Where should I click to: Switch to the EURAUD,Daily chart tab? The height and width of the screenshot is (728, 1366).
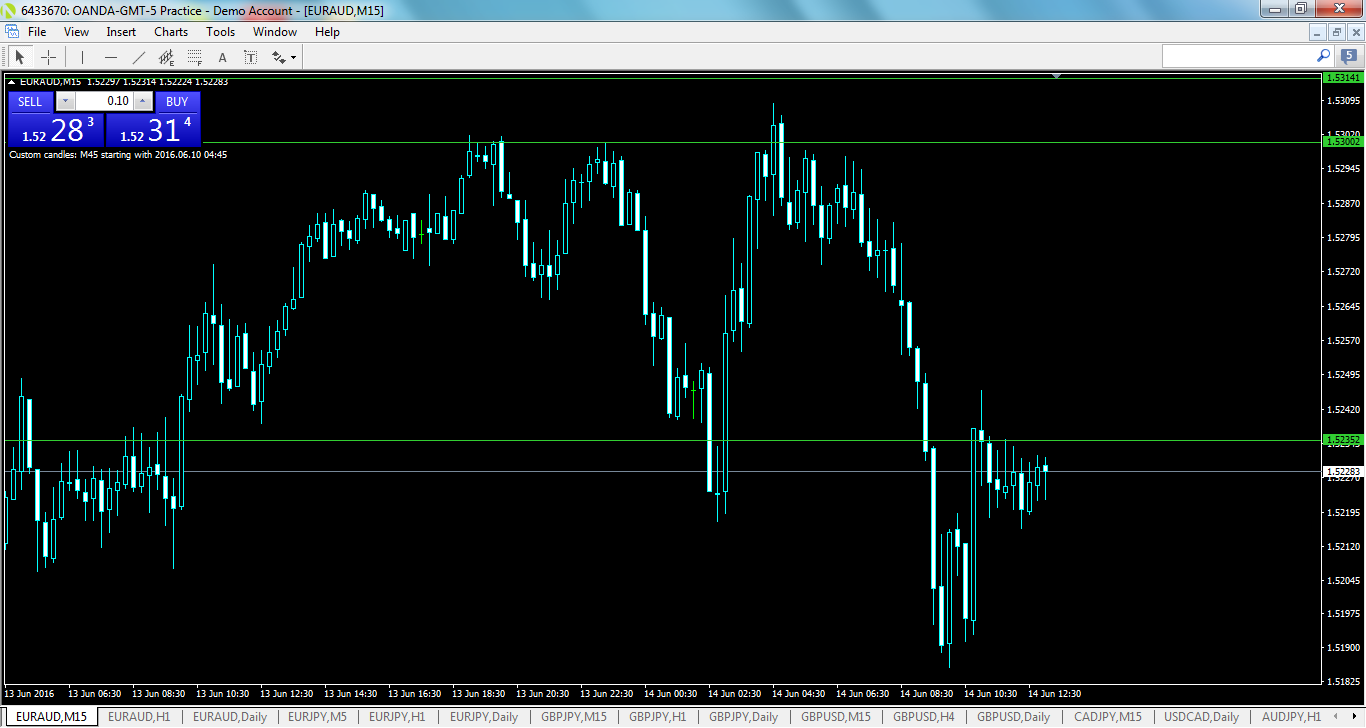tap(228, 717)
